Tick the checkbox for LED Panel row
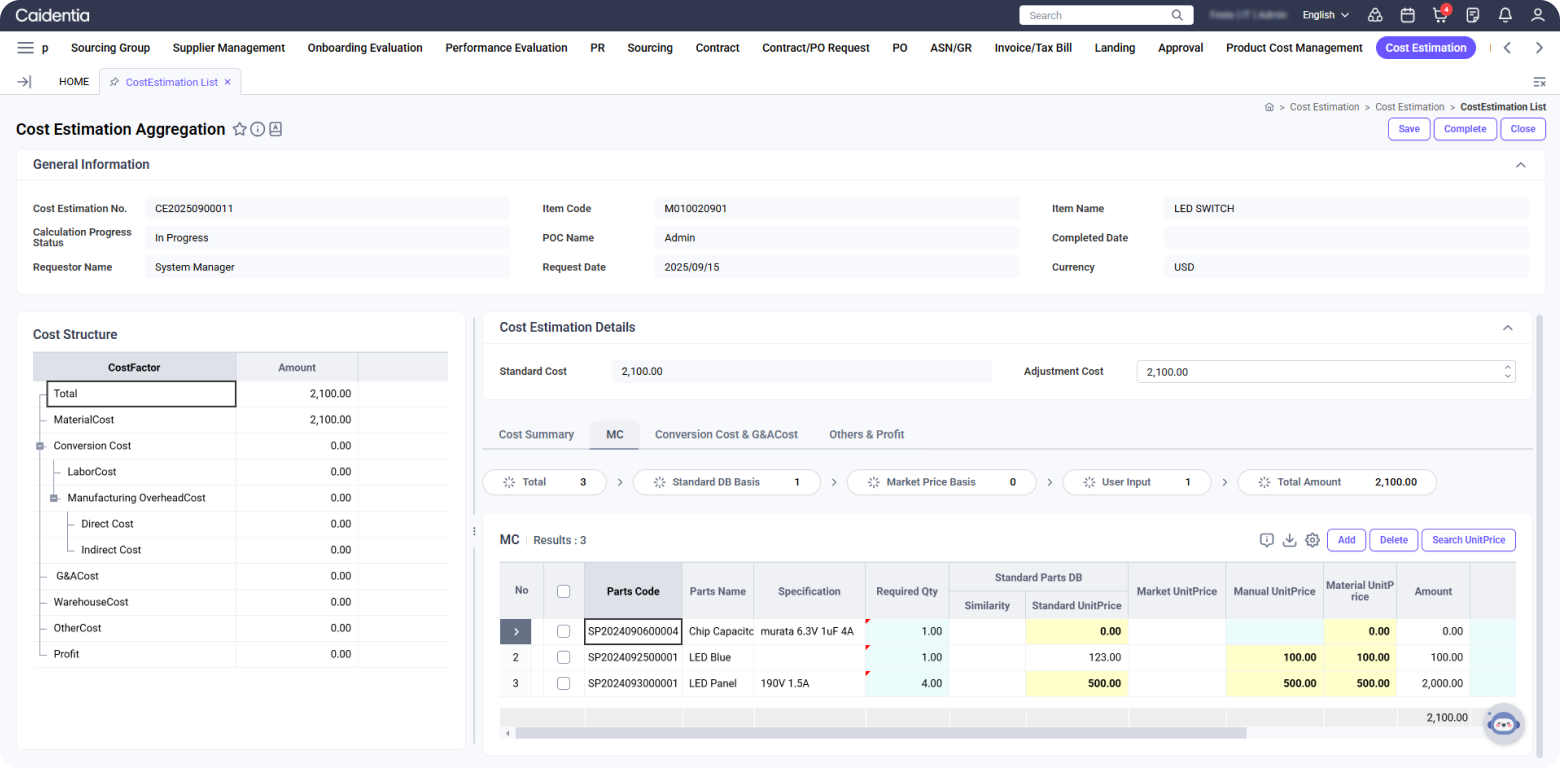The width and height of the screenshot is (1560, 768). 564,684
